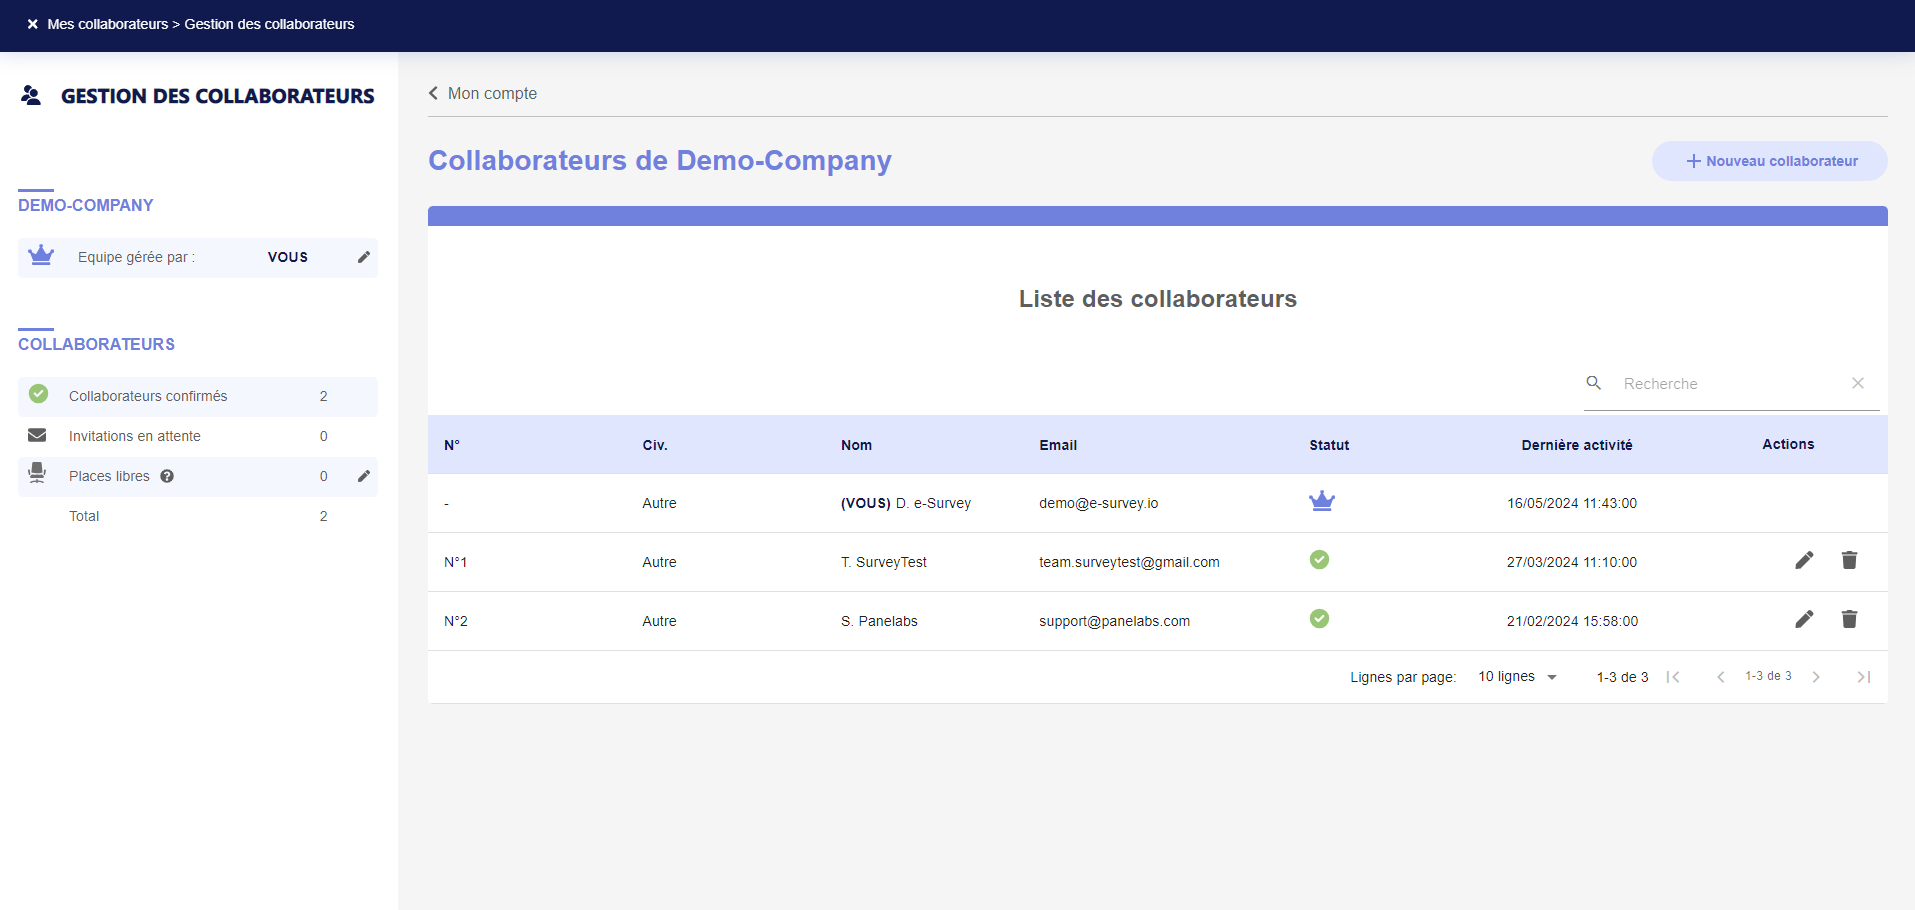Delete collaborator T. SurveyTest
The image size is (1915, 910).
coord(1849,561)
